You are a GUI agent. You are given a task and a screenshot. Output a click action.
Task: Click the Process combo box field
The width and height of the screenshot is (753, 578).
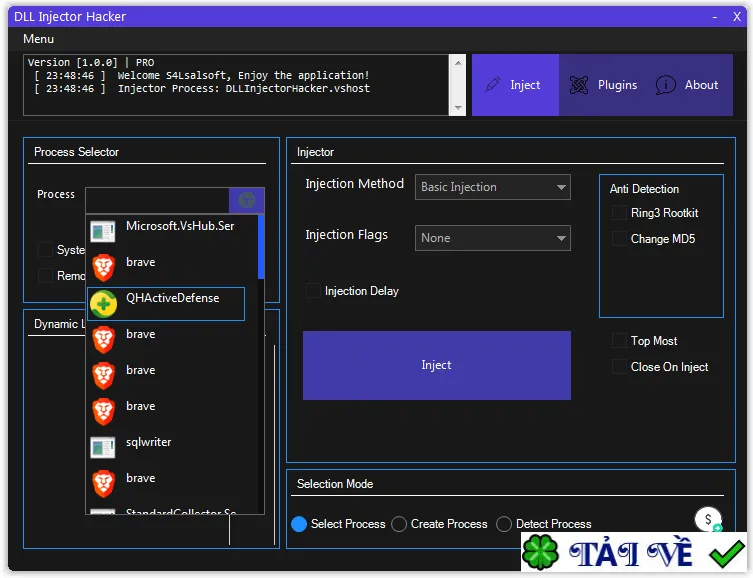[158, 200]
